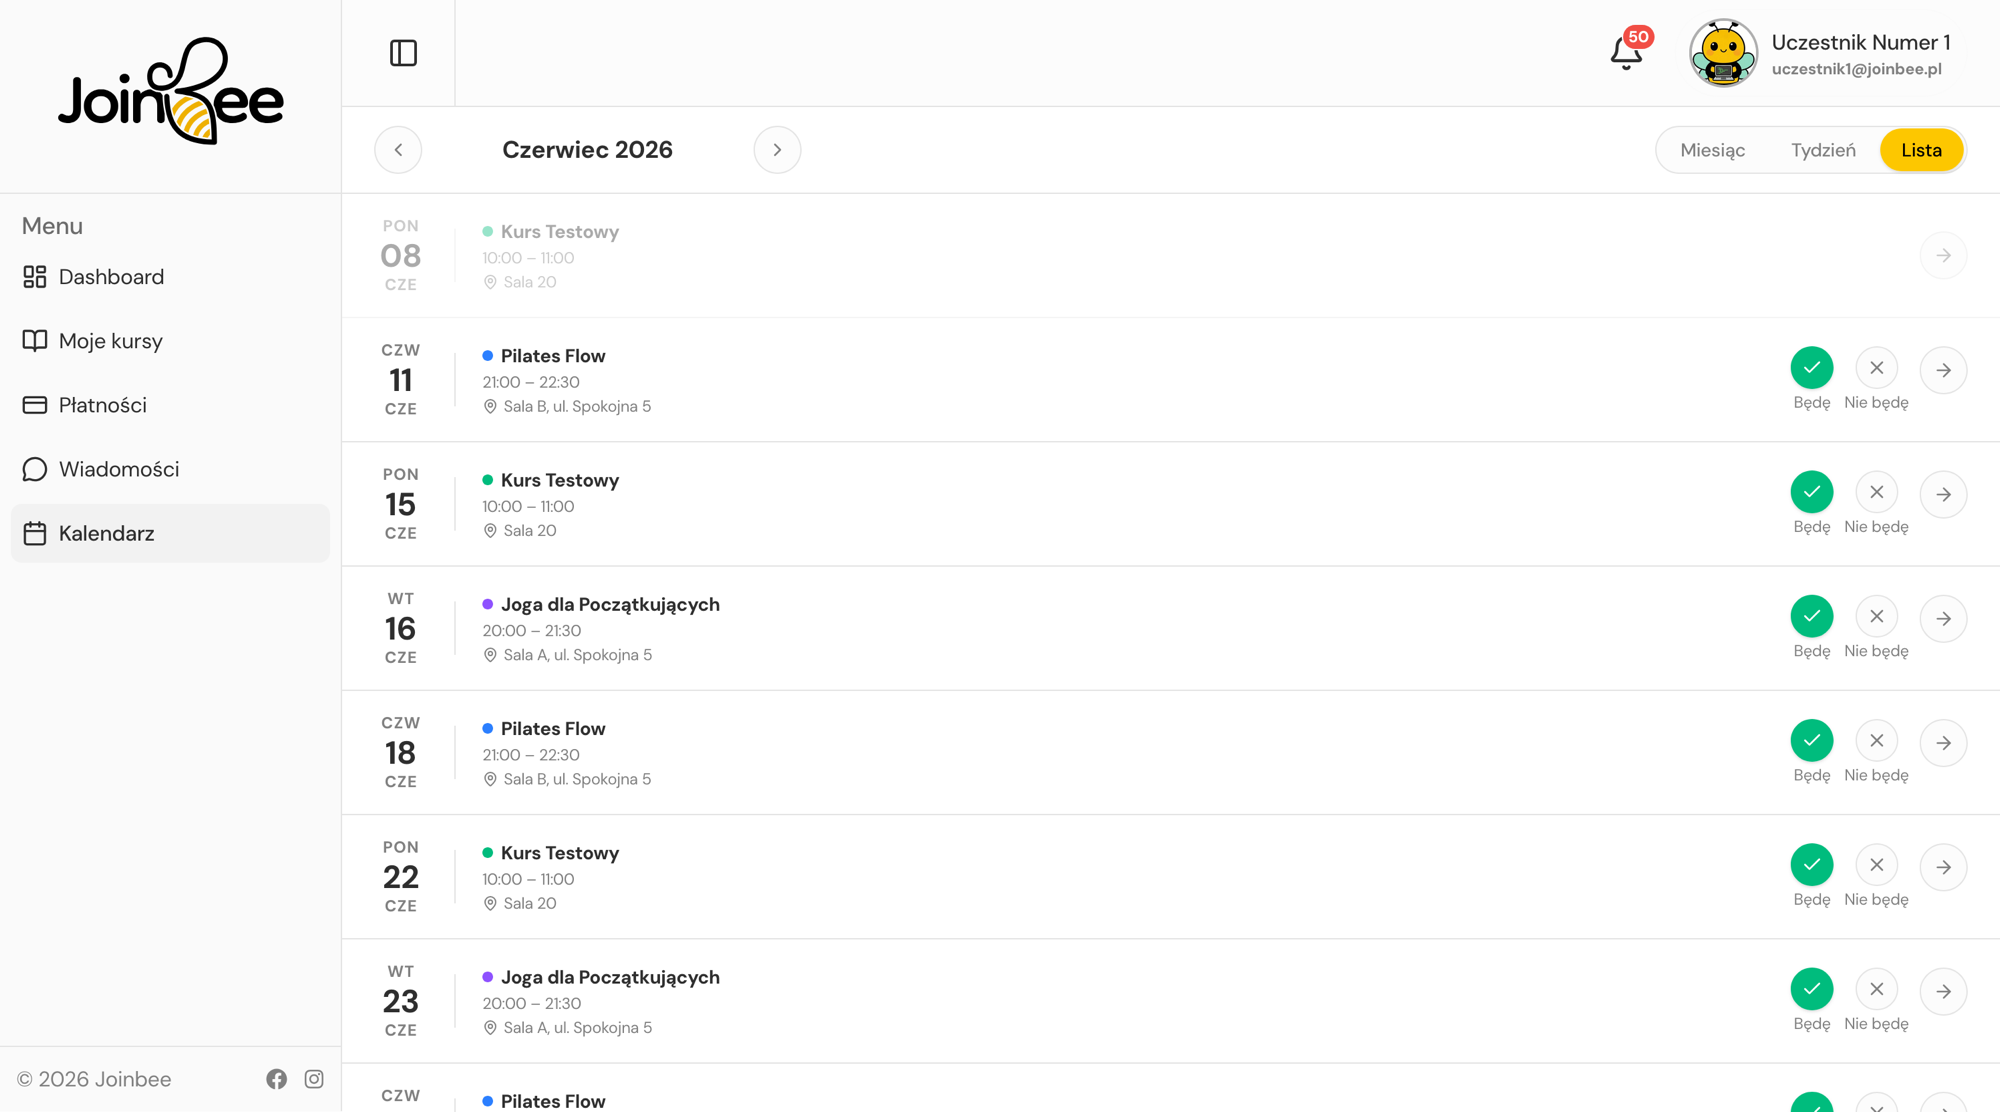Open Facebook link in footer

click(x=277, y=1079)
